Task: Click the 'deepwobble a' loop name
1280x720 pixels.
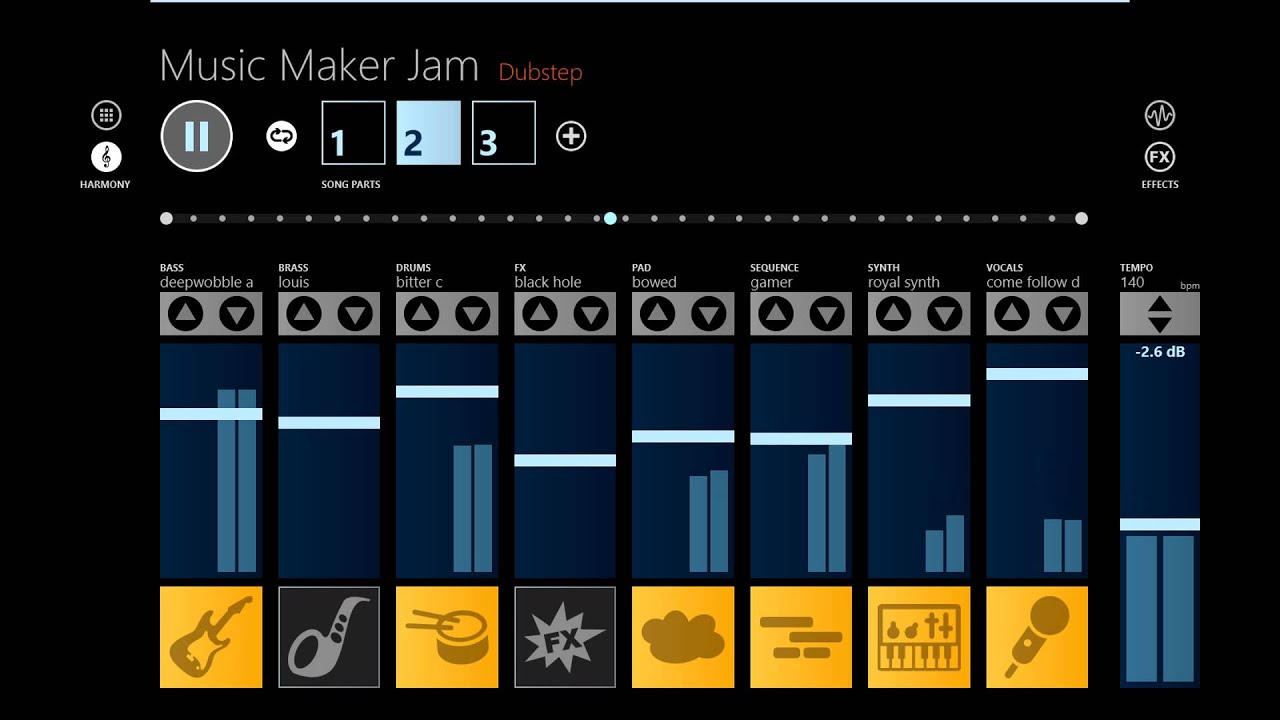Action: [206, 282]
